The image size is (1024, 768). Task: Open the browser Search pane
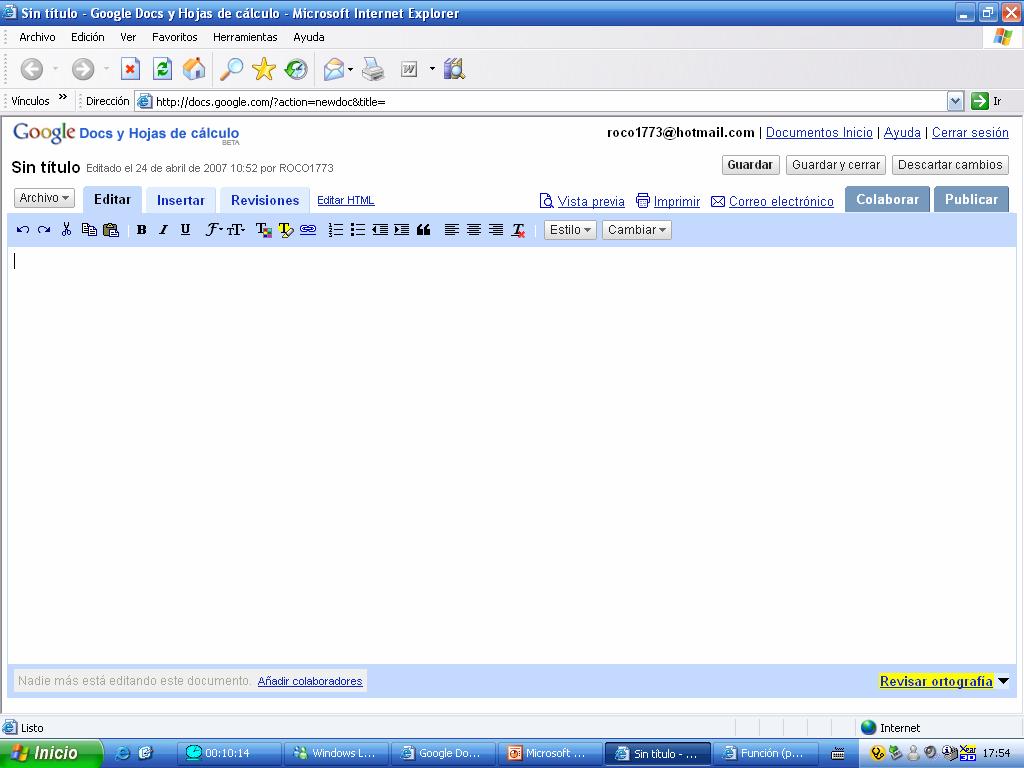231,69
